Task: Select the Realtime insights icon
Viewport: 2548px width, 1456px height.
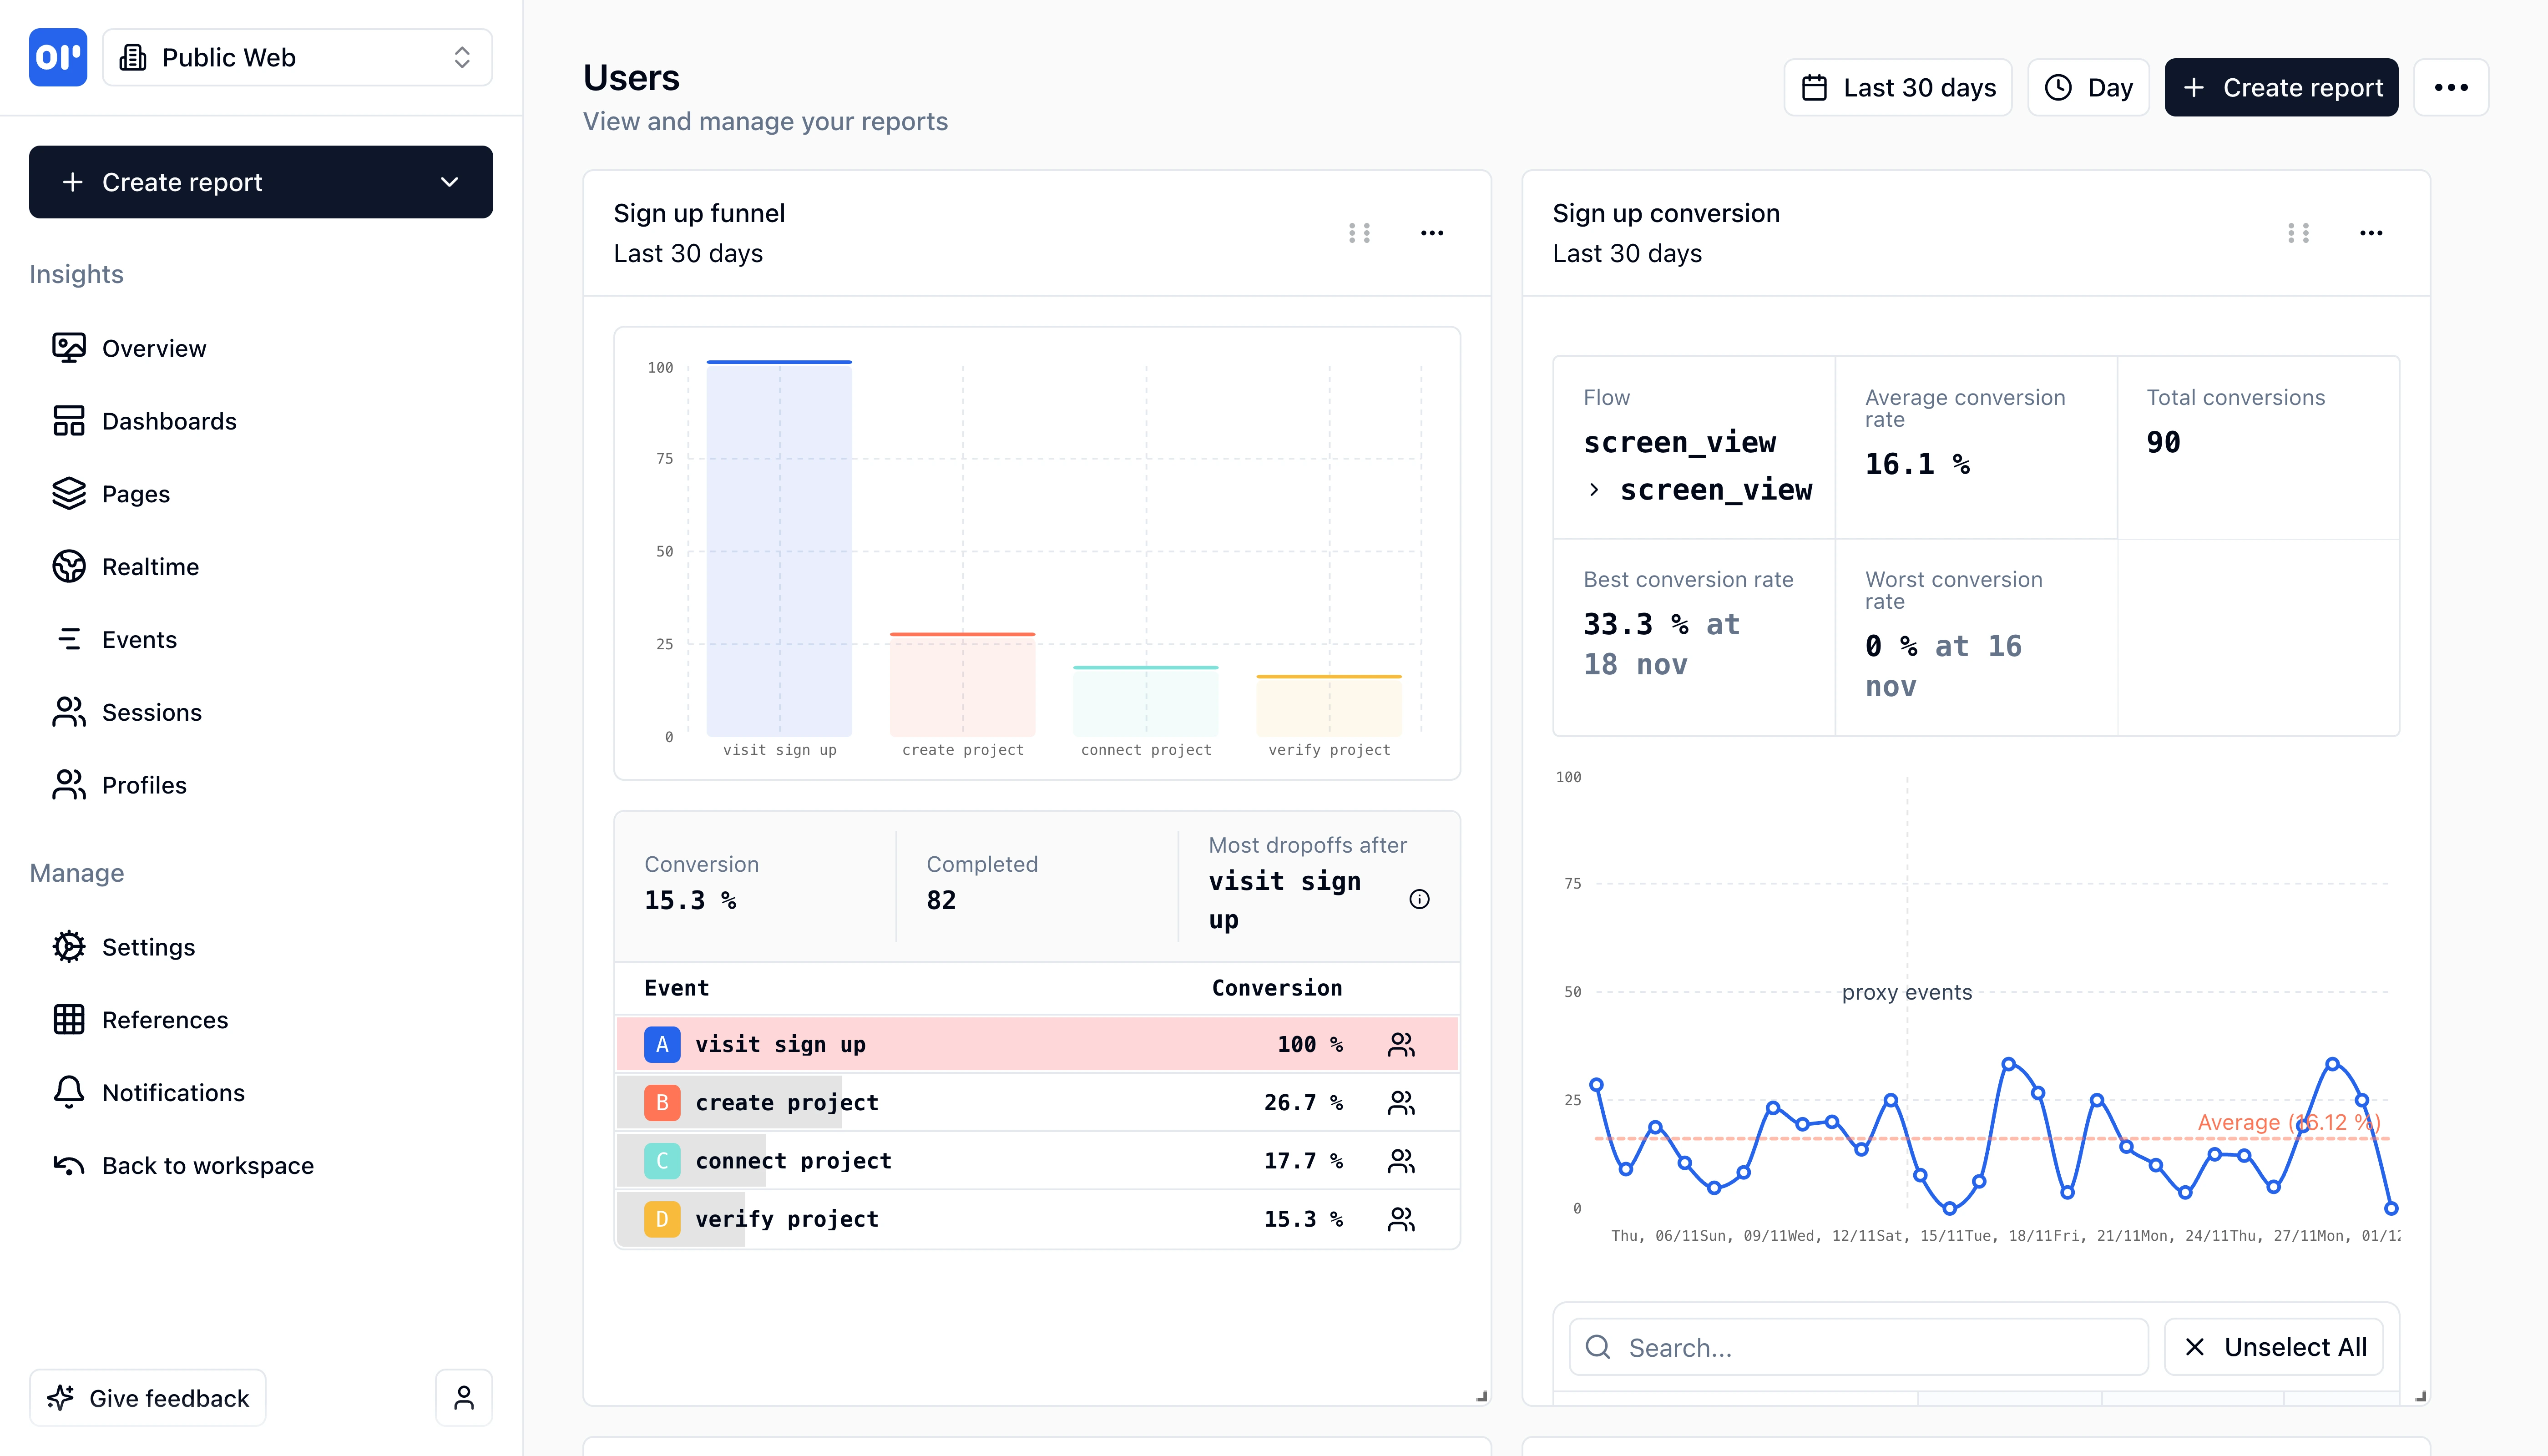Action: pos(68,566)
